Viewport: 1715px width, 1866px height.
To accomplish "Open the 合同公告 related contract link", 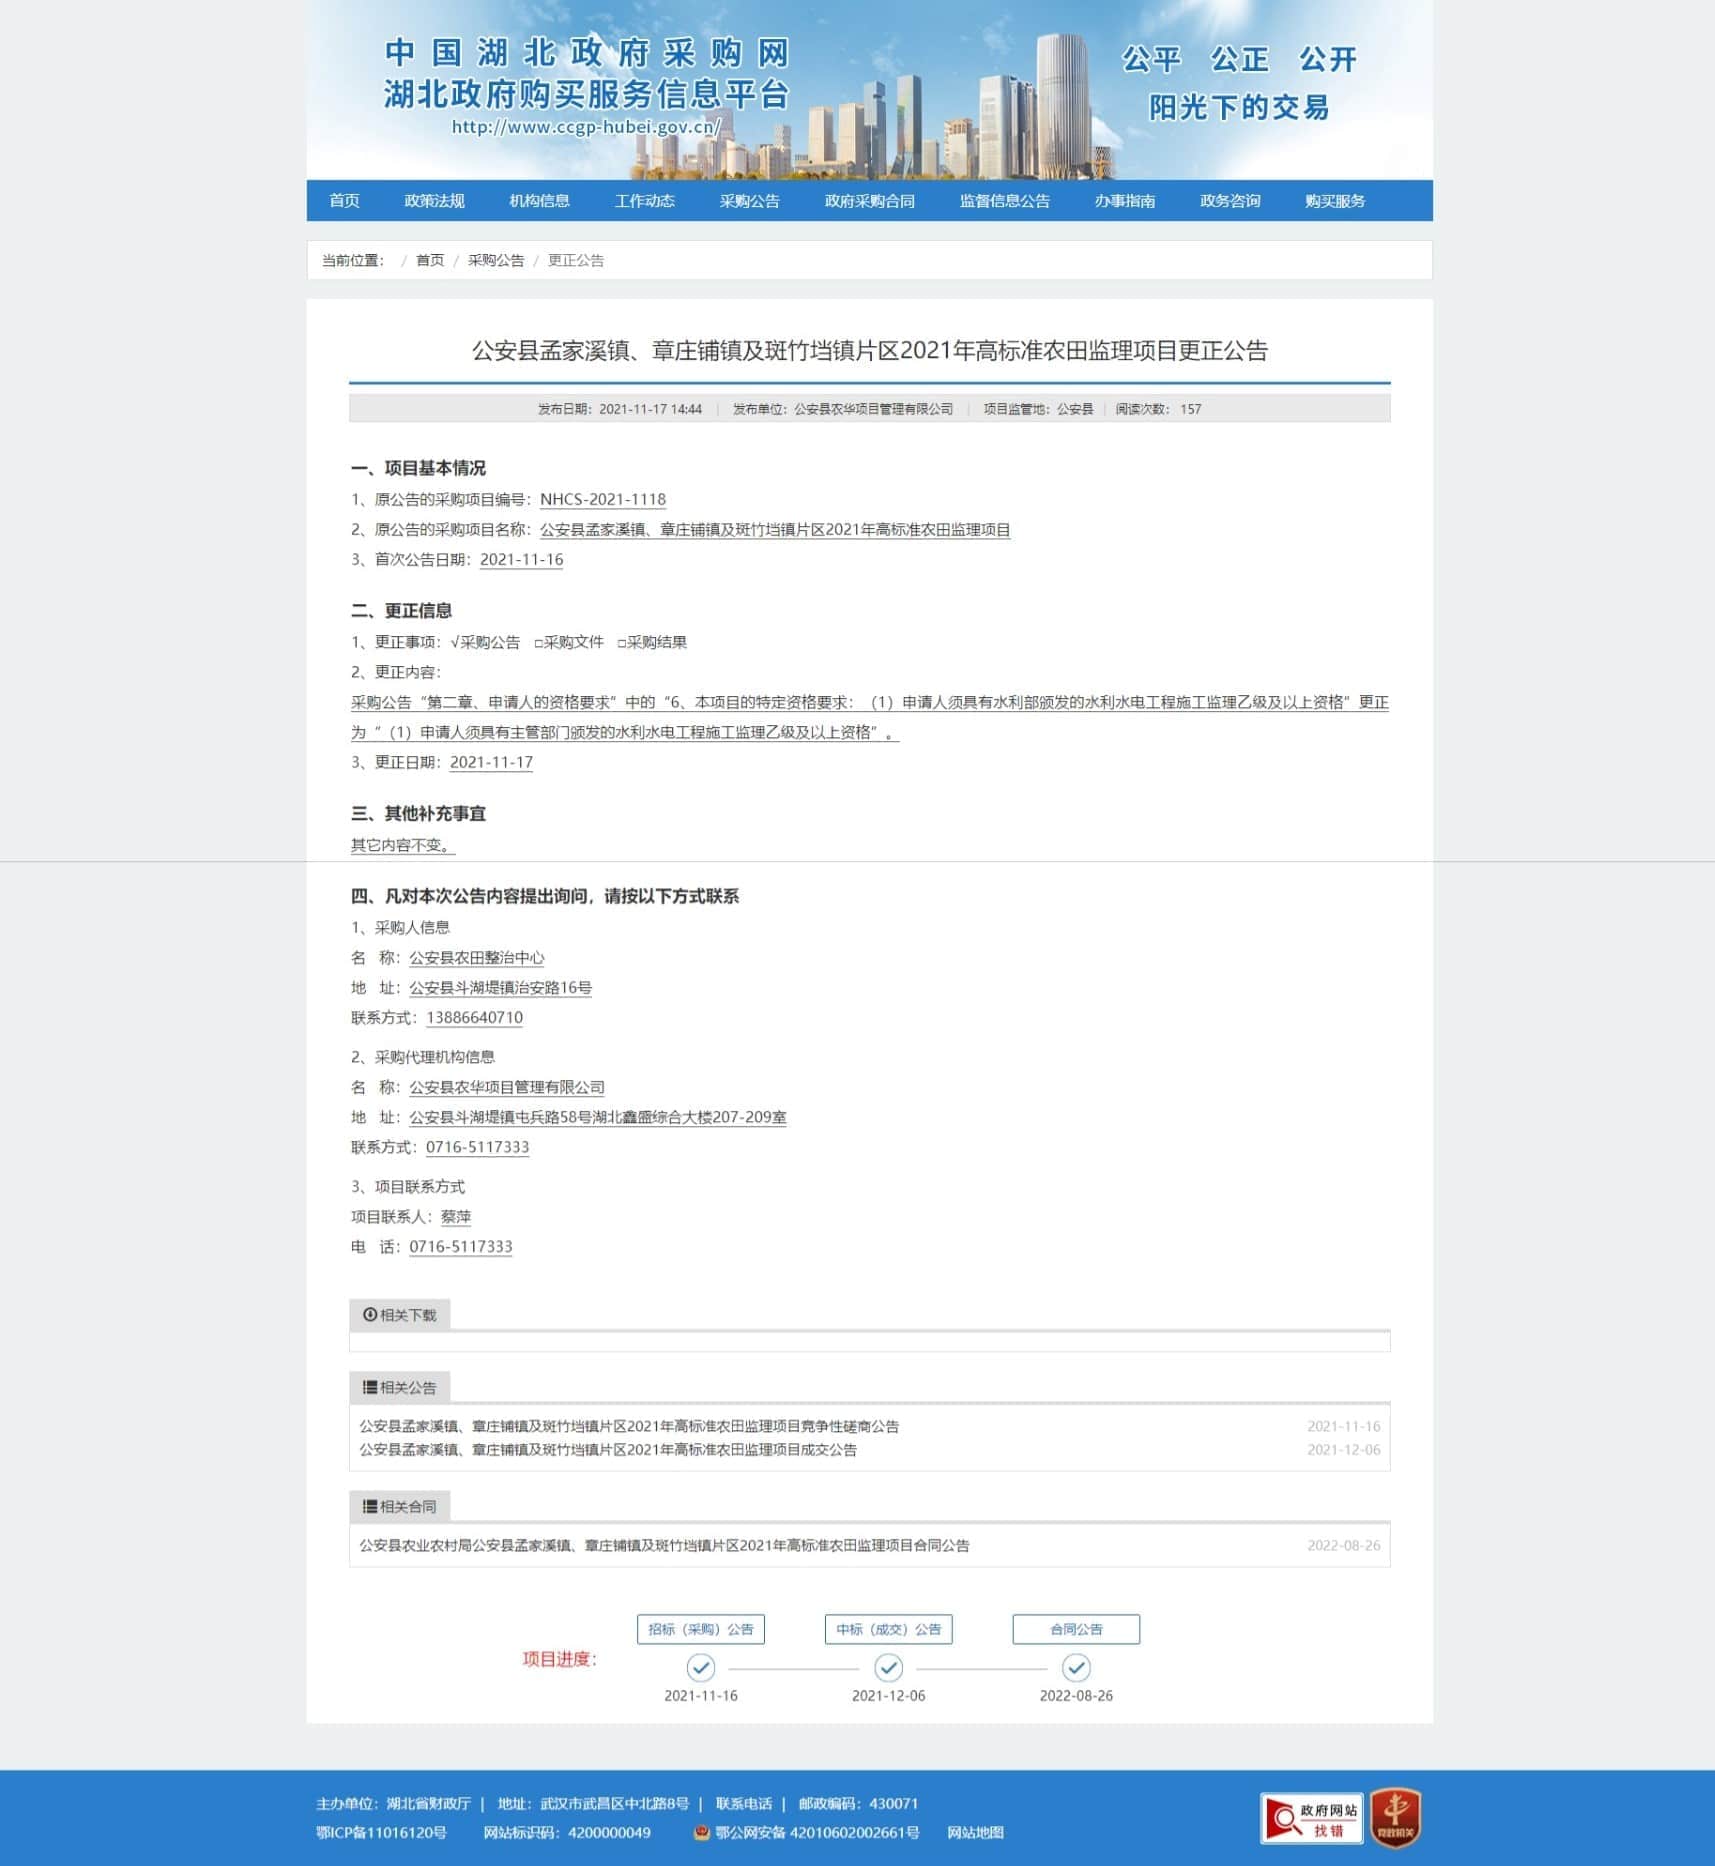I will click(x=664, y=1545).
